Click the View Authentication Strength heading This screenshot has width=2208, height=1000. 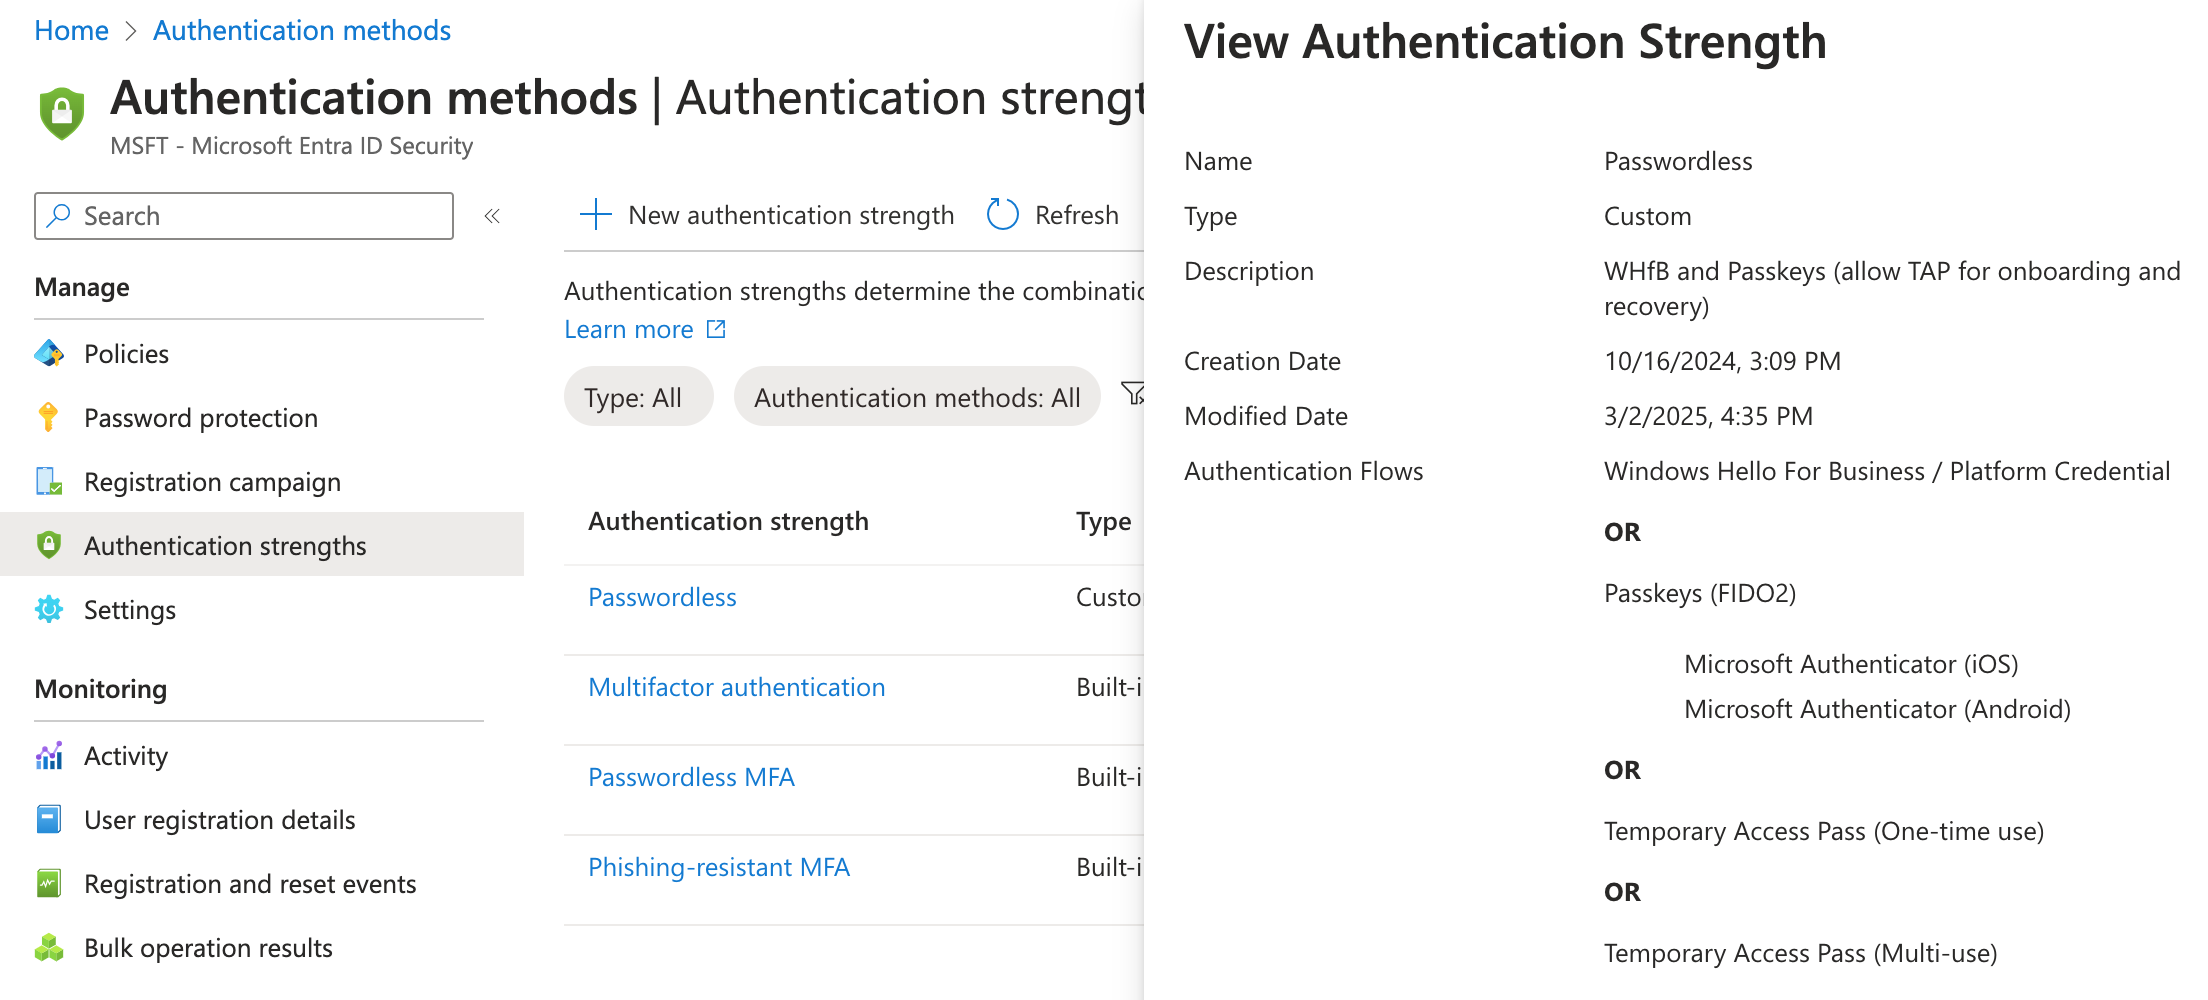(1505, 42)
